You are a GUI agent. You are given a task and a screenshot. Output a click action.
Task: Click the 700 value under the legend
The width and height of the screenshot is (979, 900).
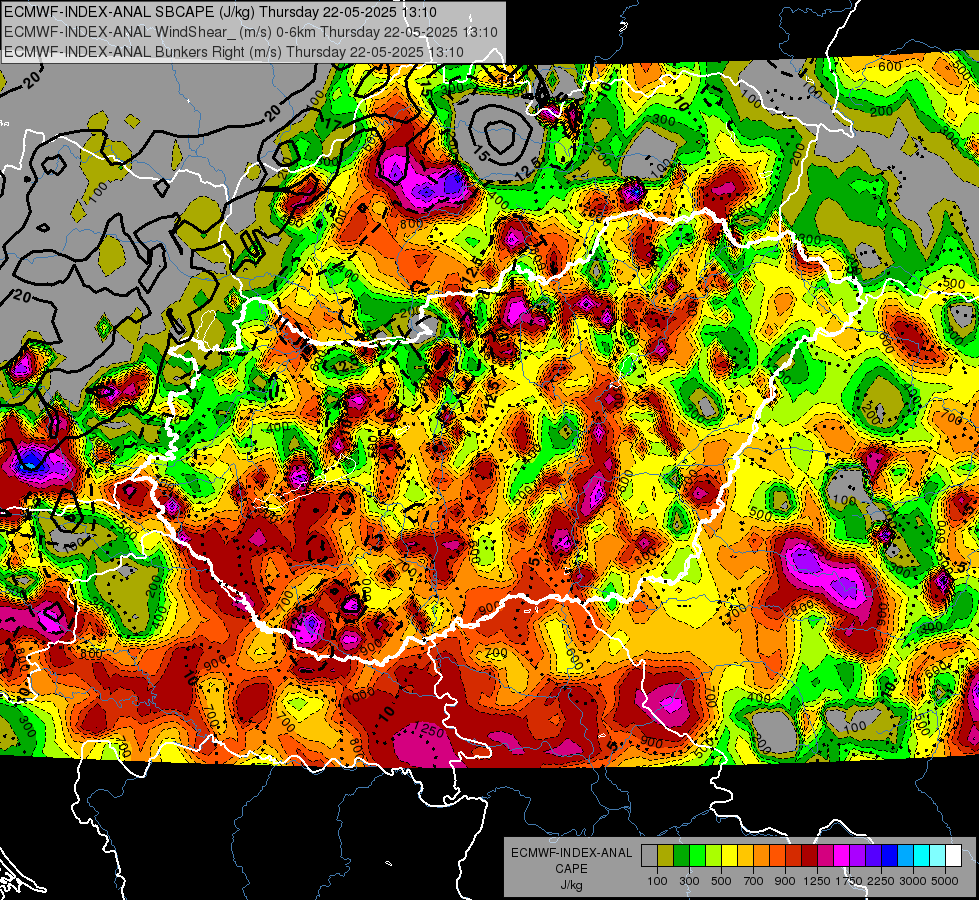click(x=754, y=881)
